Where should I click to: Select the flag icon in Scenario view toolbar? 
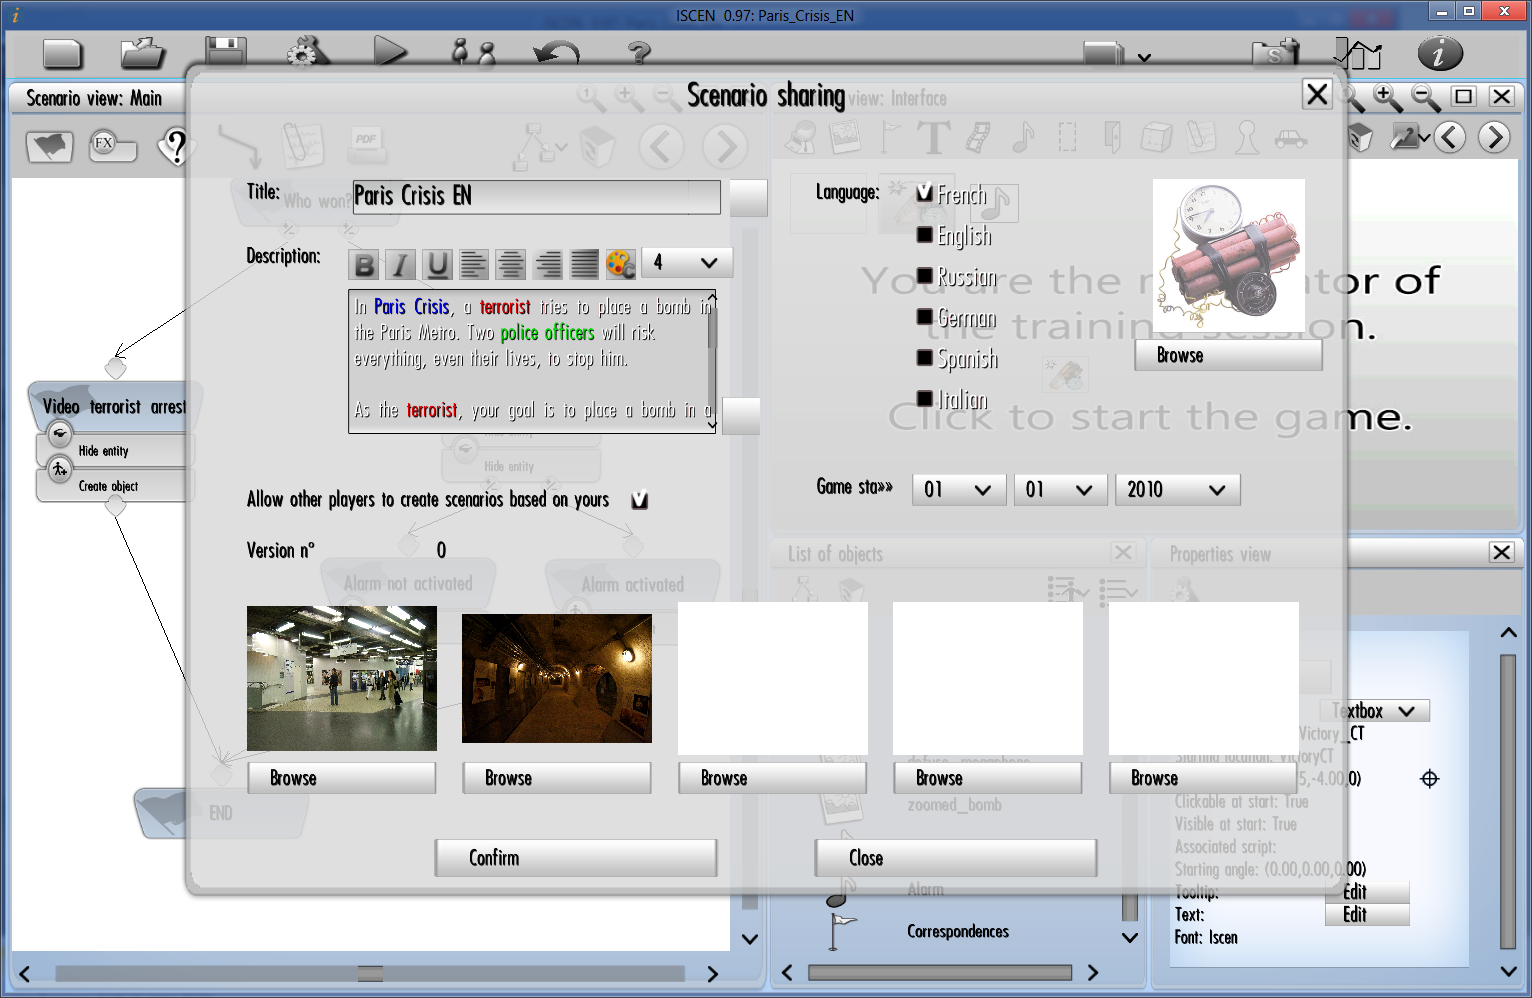point(50,147)
